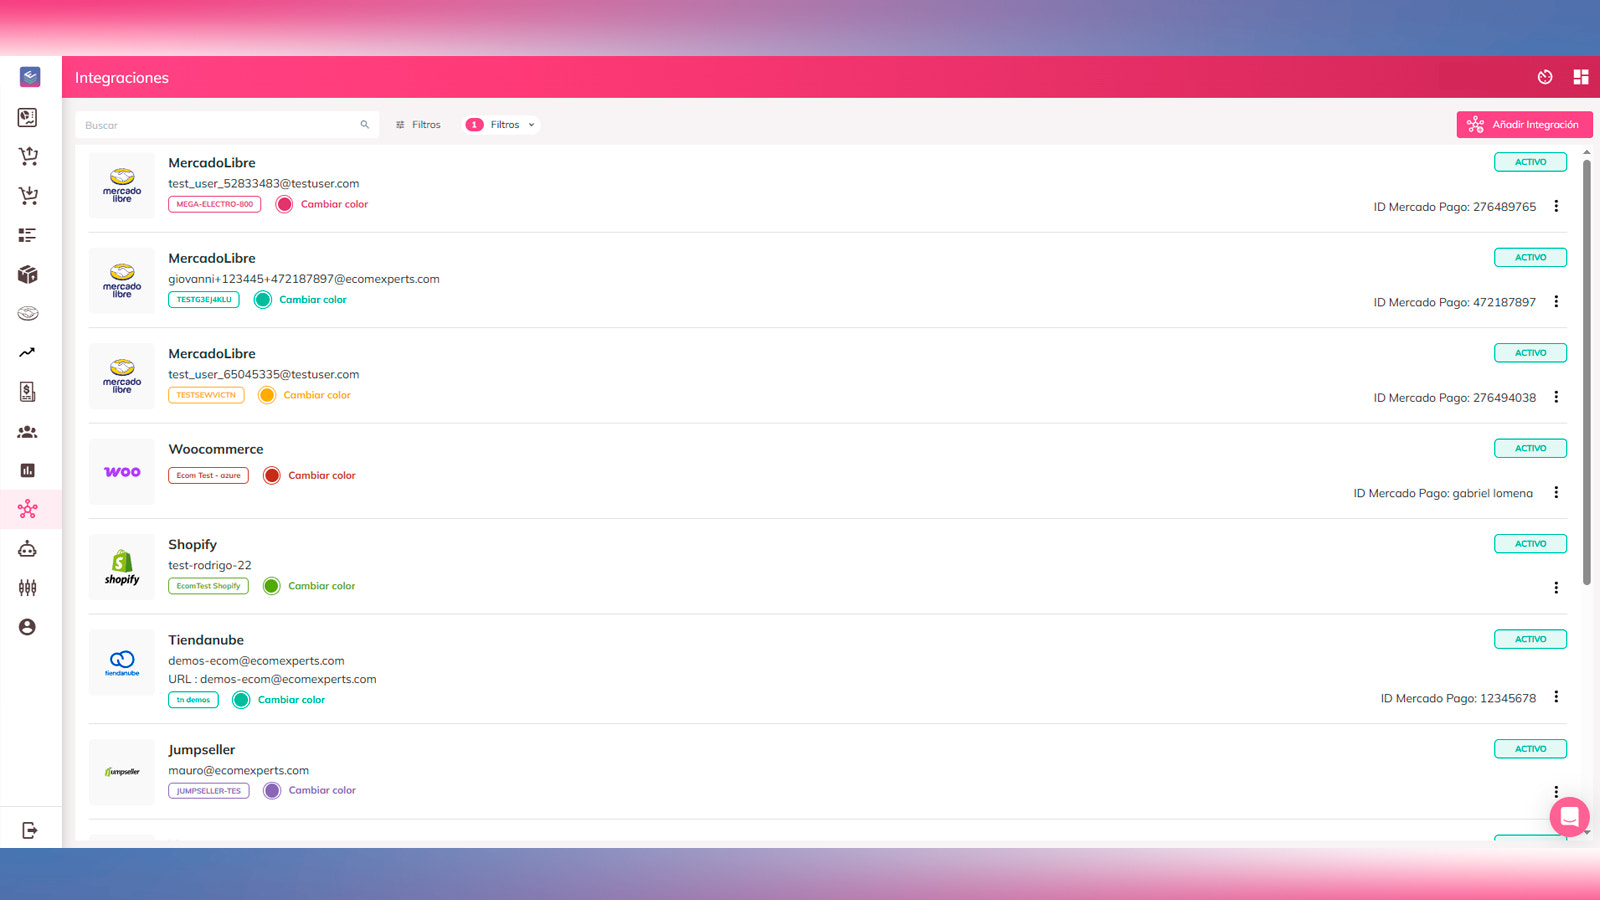Open the trending arrow icon in sidebar
This screenshot has width=1600, height=900.
[x=28, y=352]
